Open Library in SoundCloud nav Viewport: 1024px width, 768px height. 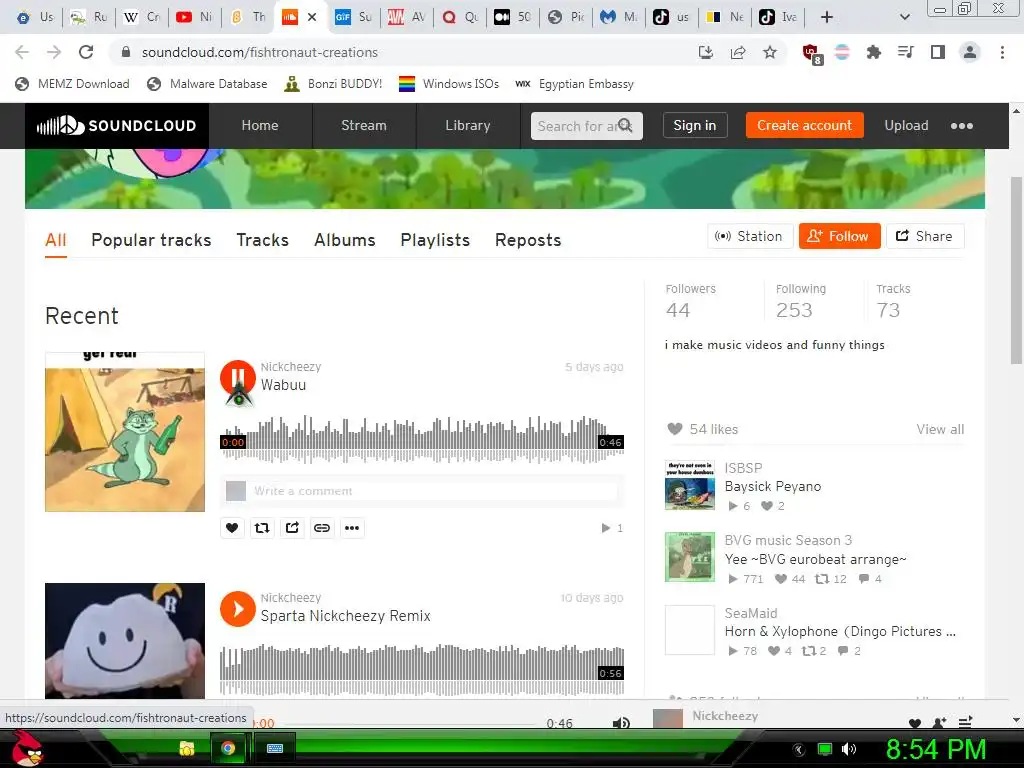click(468, 125)
